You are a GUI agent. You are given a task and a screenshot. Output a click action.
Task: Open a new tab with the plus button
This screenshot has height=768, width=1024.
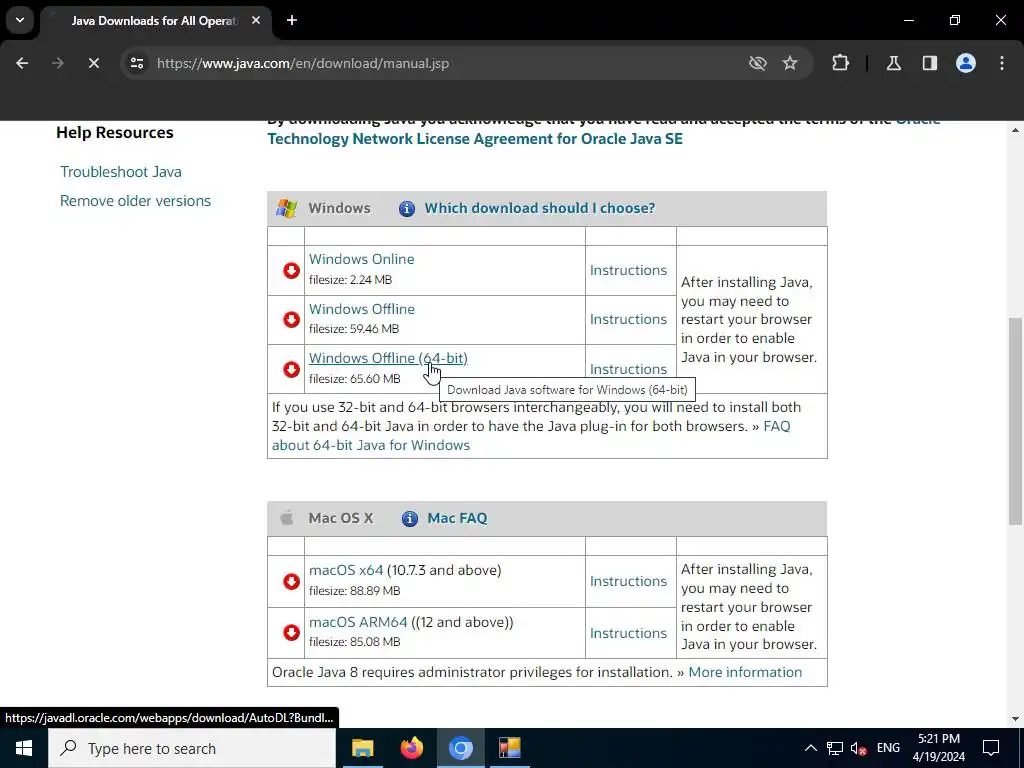[292, 20]
